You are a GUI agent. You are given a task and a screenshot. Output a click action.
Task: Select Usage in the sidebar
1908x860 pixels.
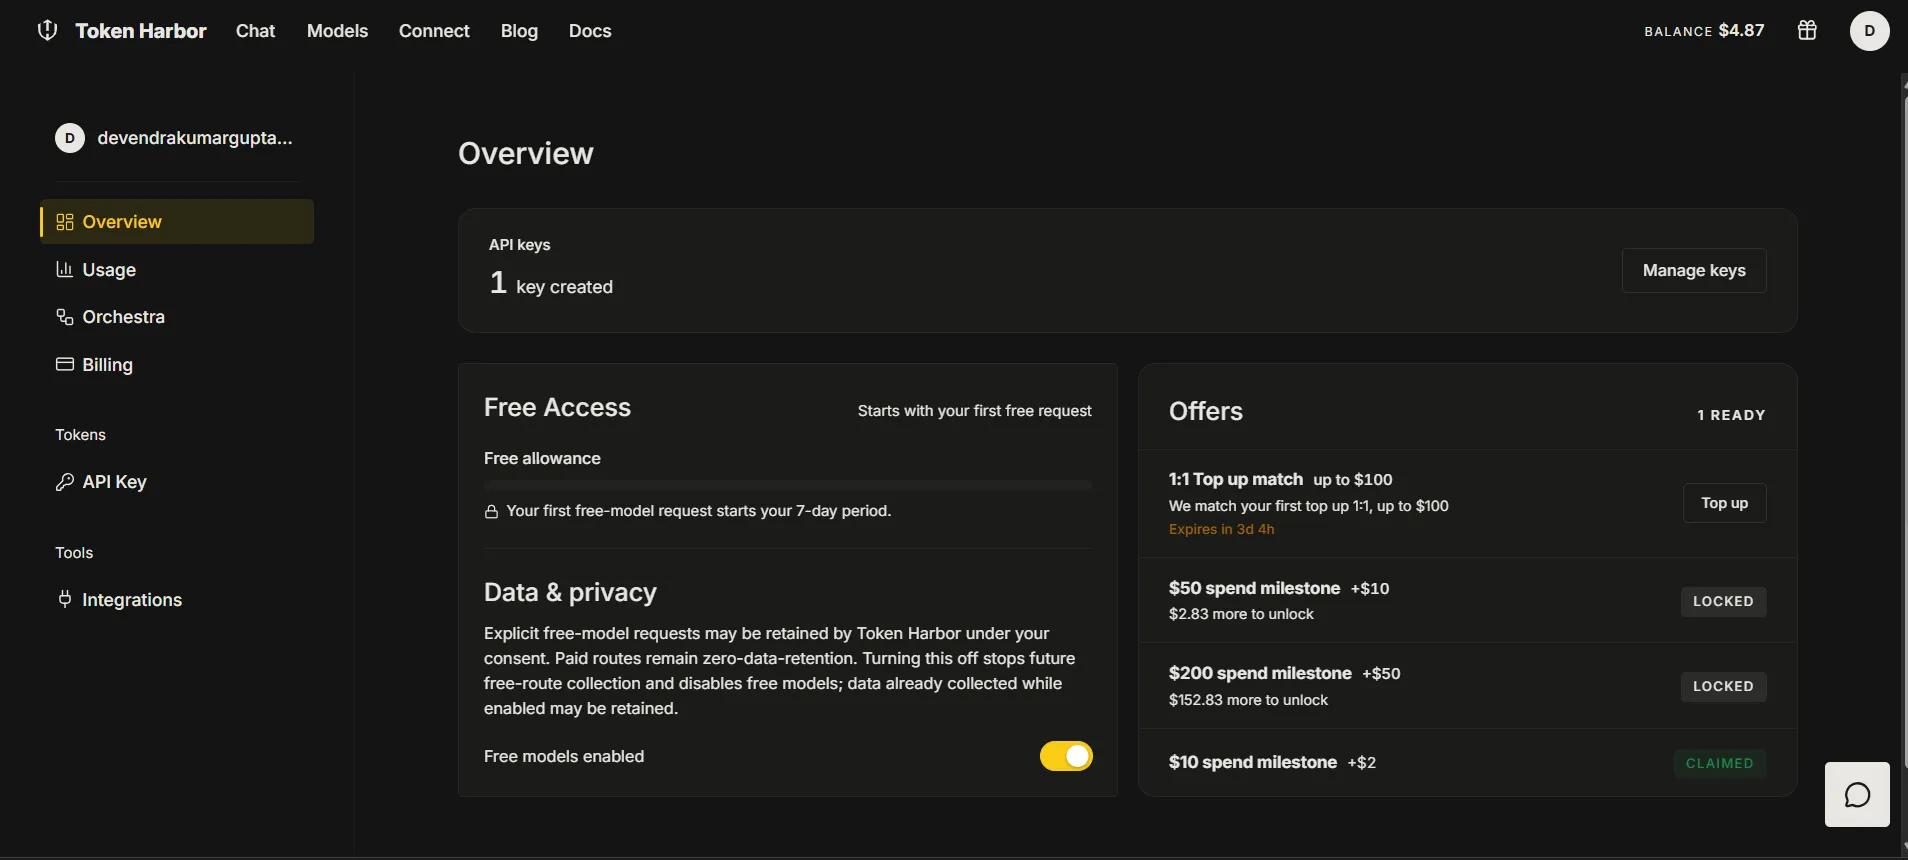pos(177,269)
